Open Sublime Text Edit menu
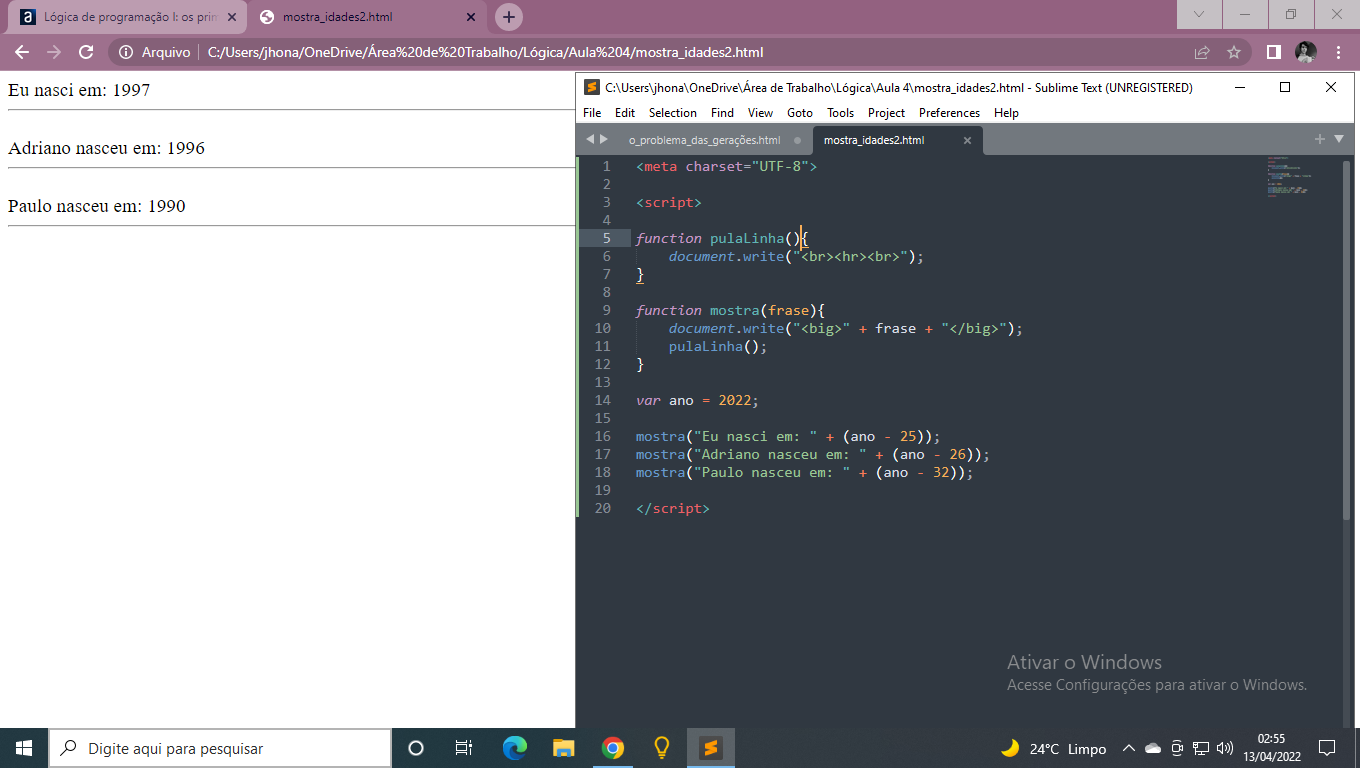Image resolution: width=1360 pixels, height=768 pixels. click(x=625, y=113)
